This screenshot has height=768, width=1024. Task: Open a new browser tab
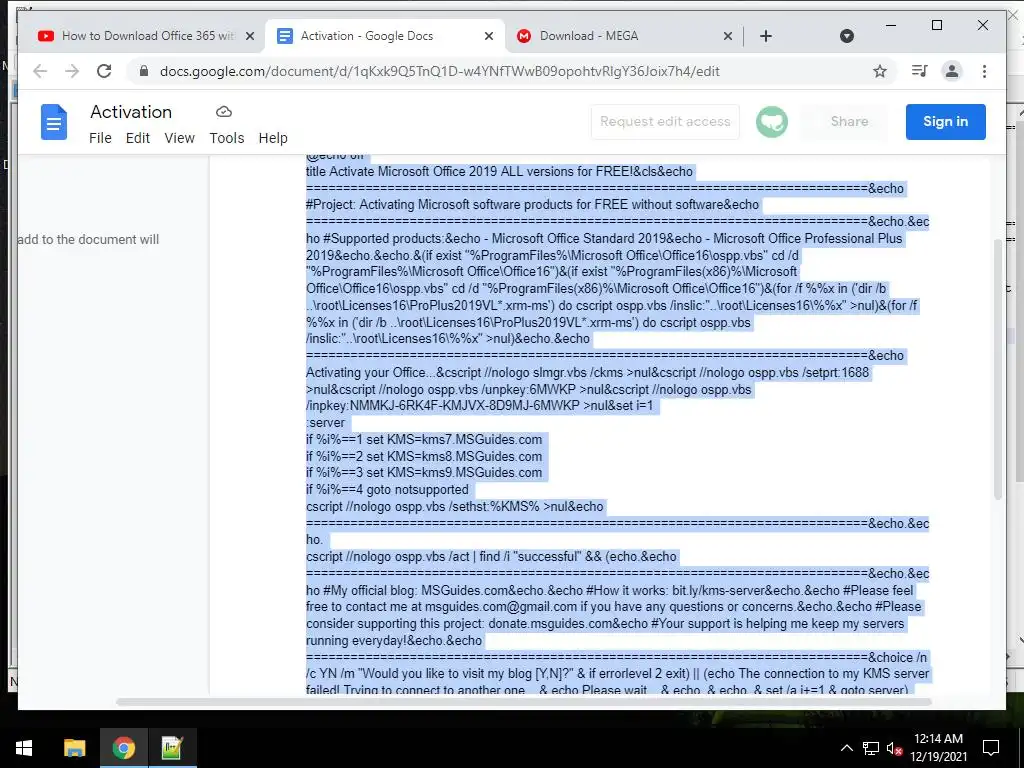766,36
